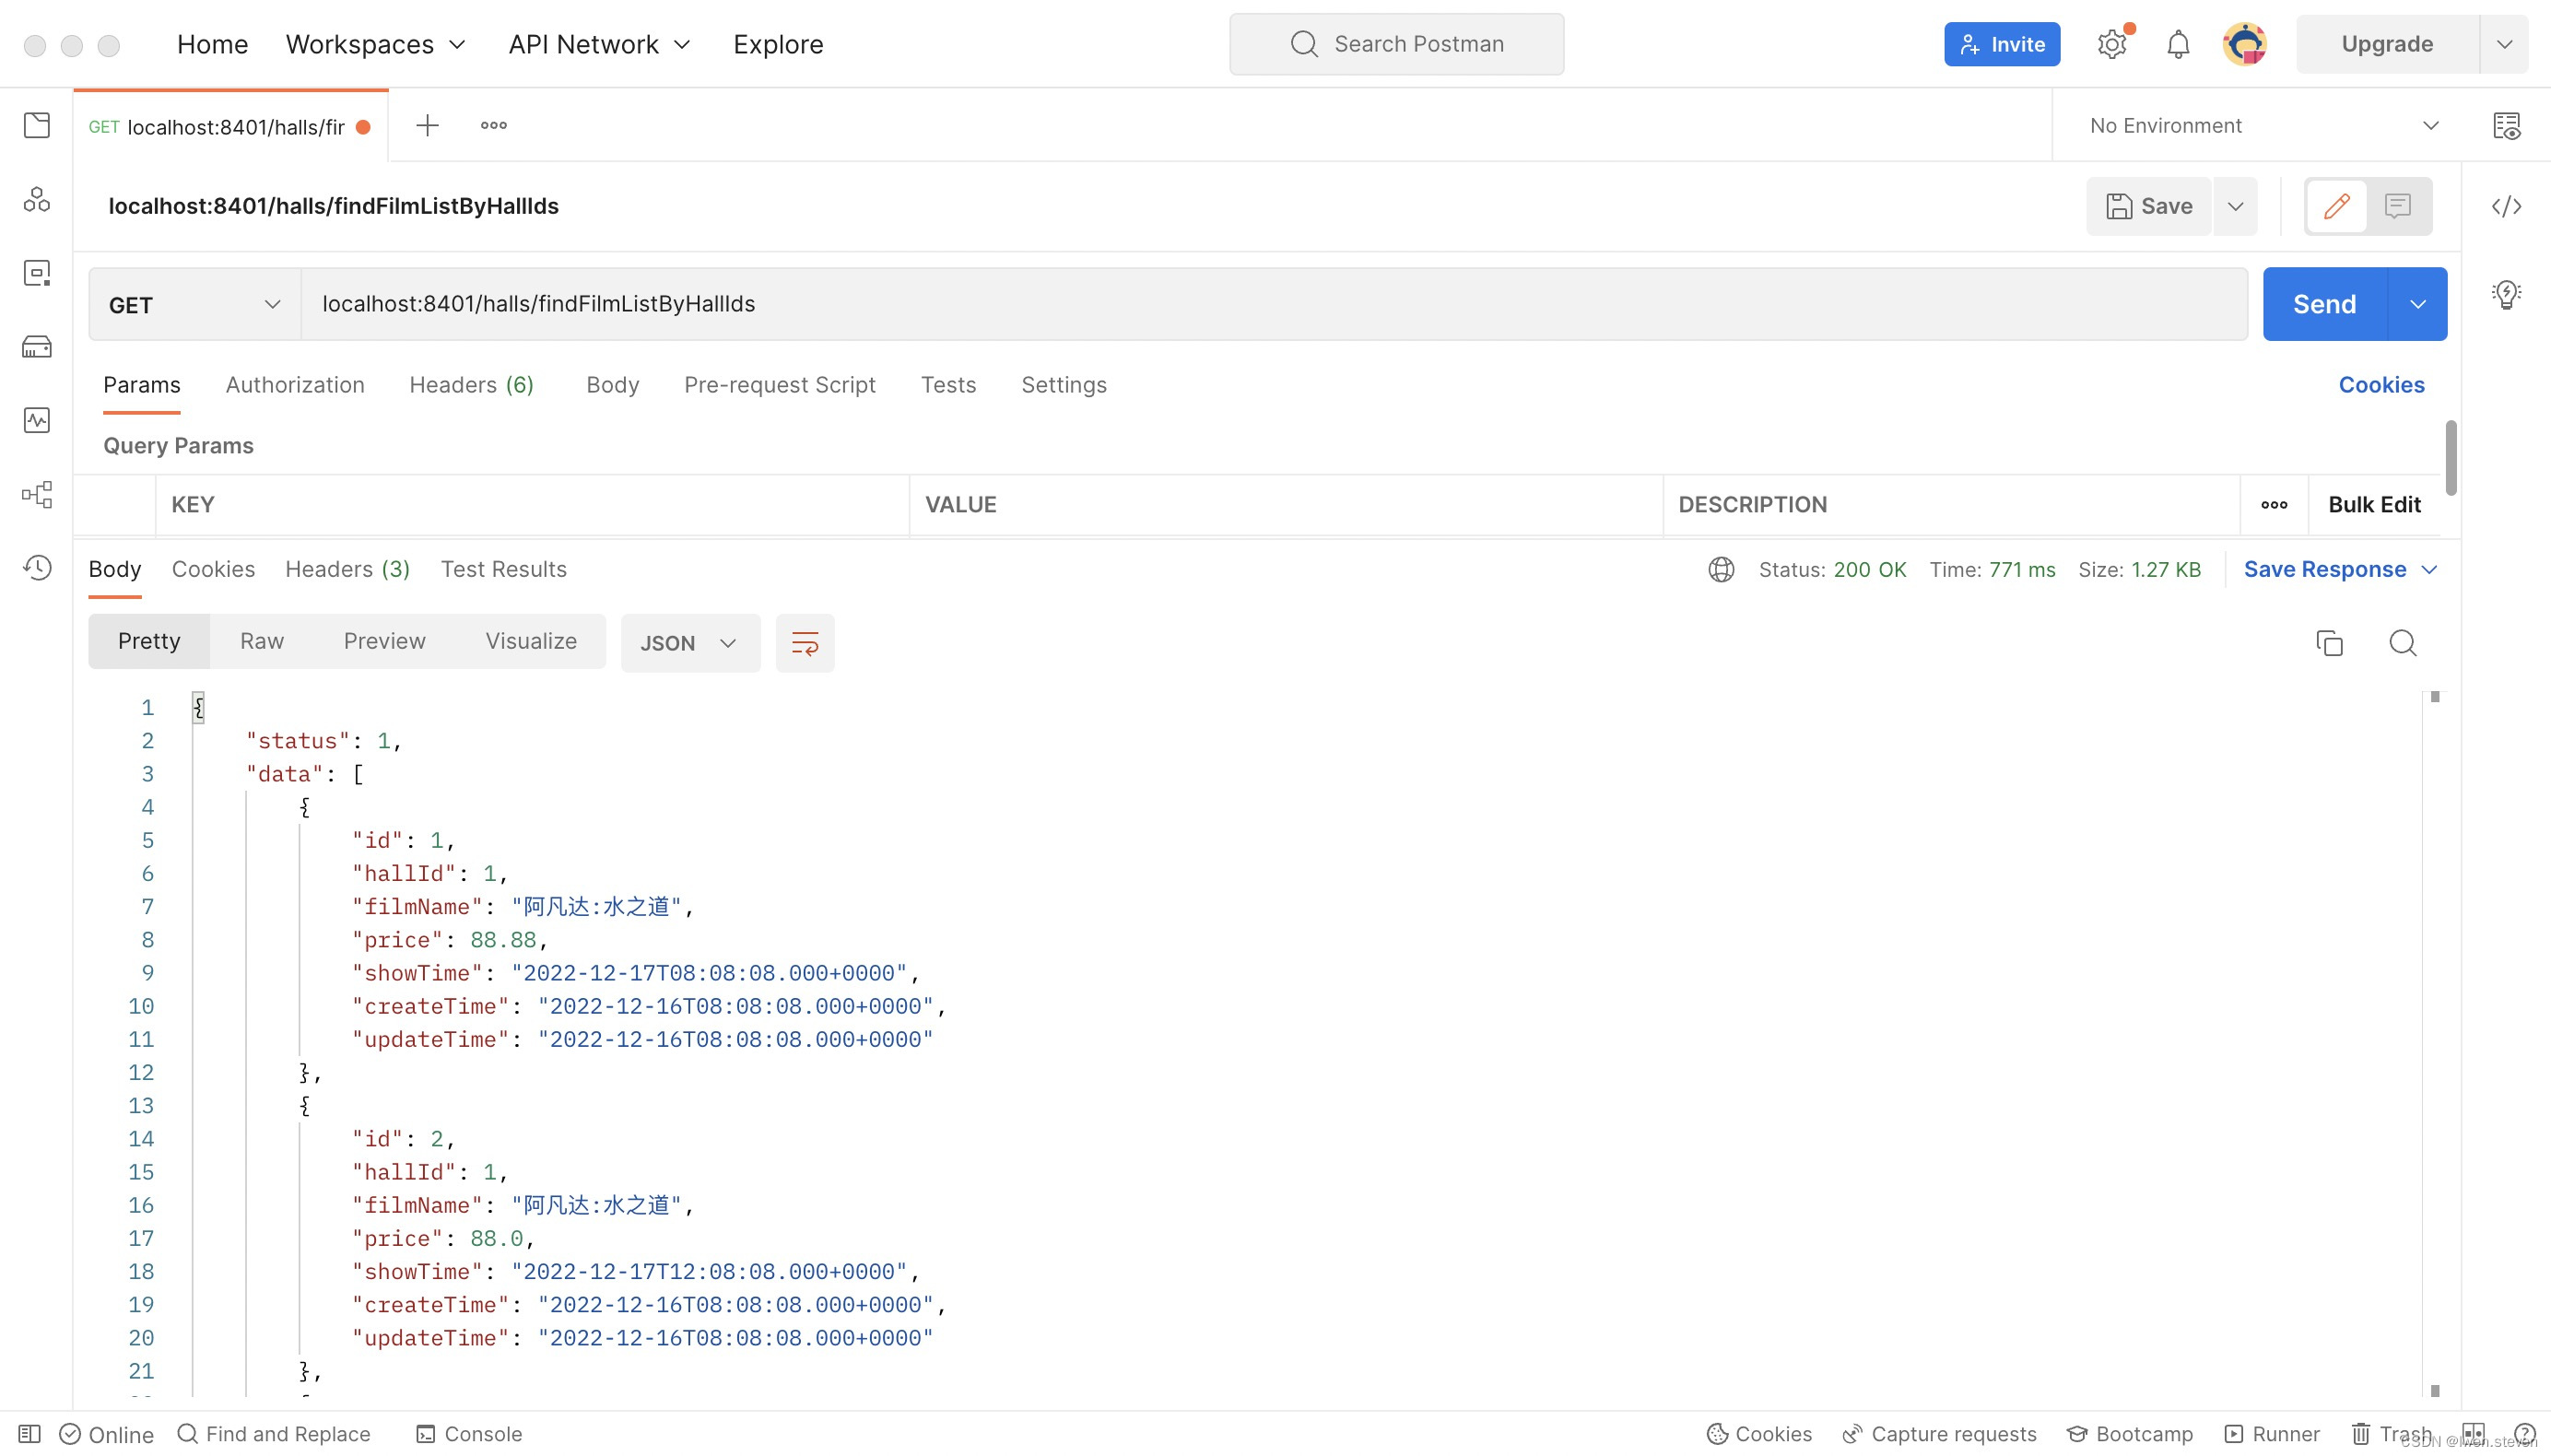Open the notifications bell
Screen dimensions: 2551x1456
coord(2178,44)
